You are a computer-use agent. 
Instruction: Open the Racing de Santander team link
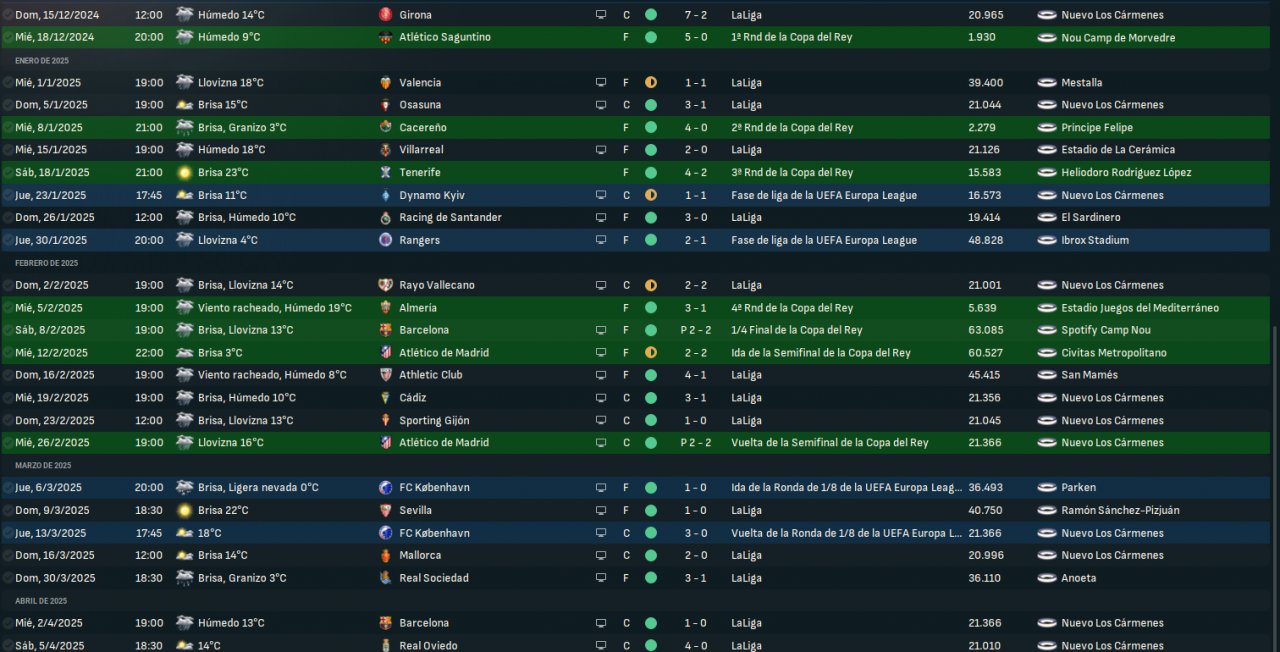450,217
